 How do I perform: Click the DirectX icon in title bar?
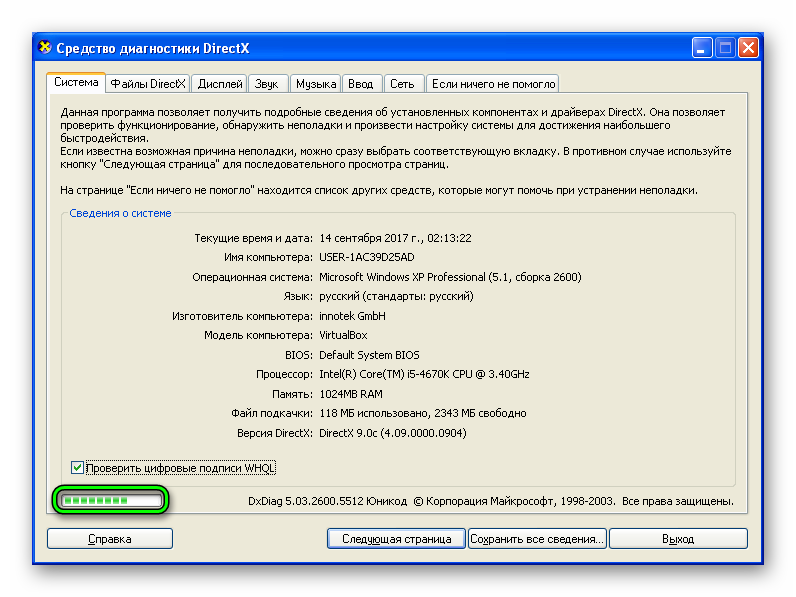[45, 48]
